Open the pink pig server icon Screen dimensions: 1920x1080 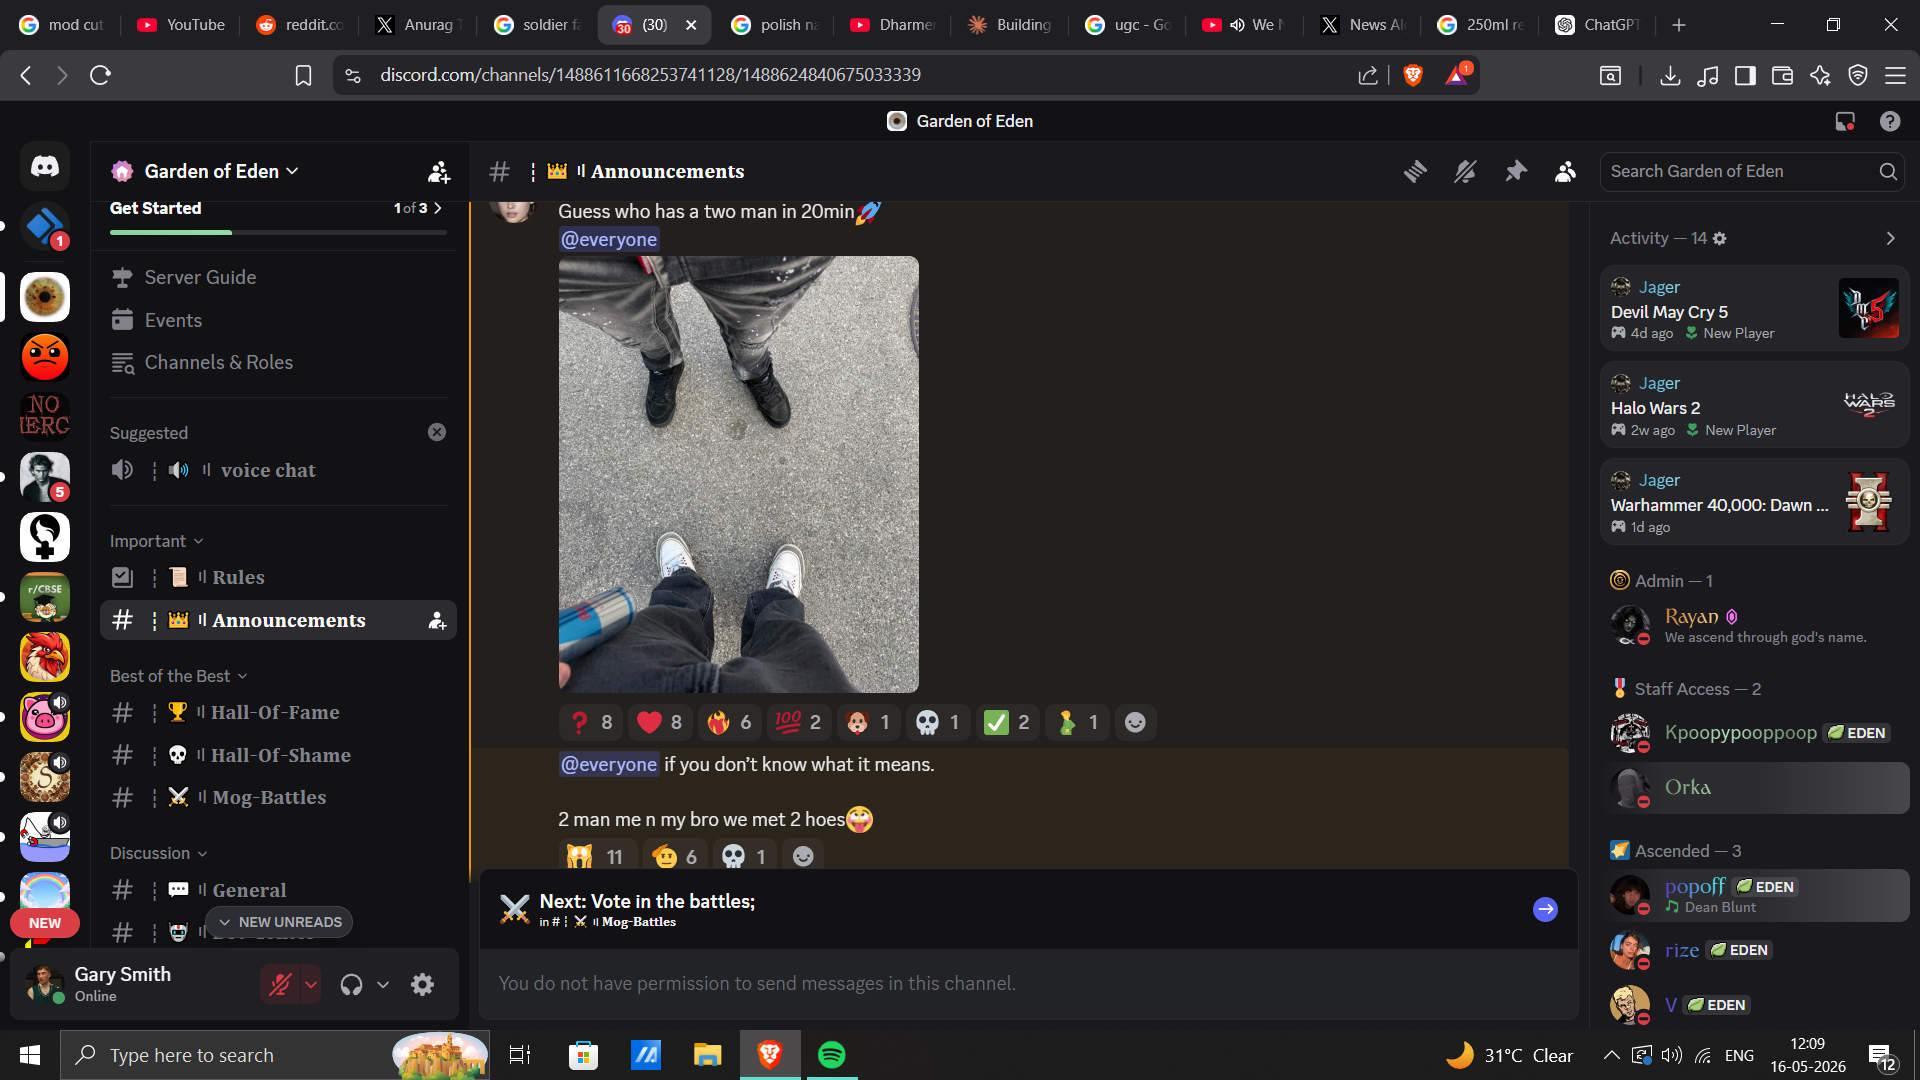pos(45,717)
